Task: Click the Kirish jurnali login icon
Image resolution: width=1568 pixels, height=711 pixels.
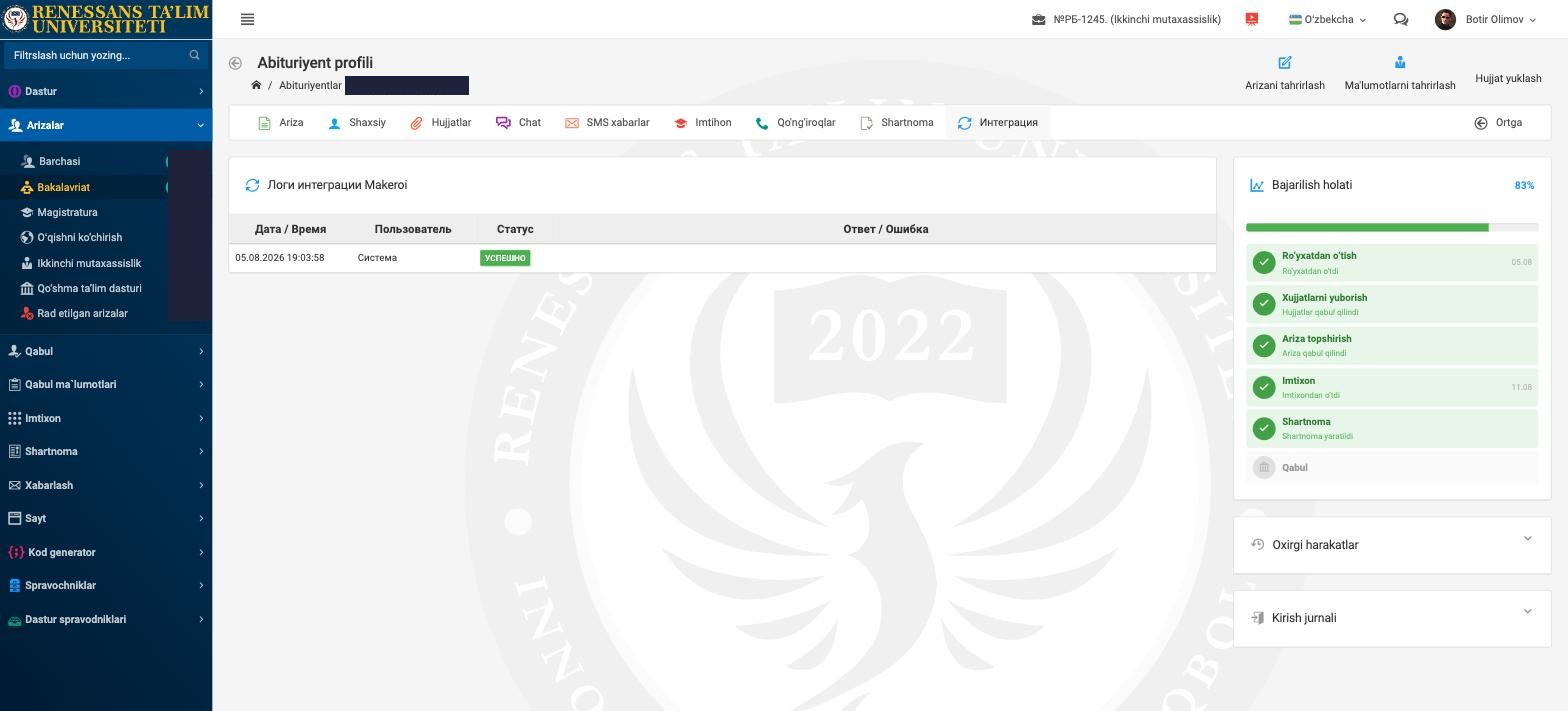Action: point(1258,617)
